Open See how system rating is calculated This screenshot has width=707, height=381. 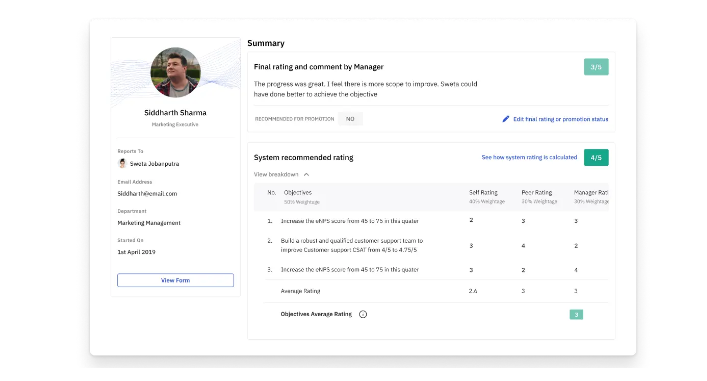click(529, 157)
